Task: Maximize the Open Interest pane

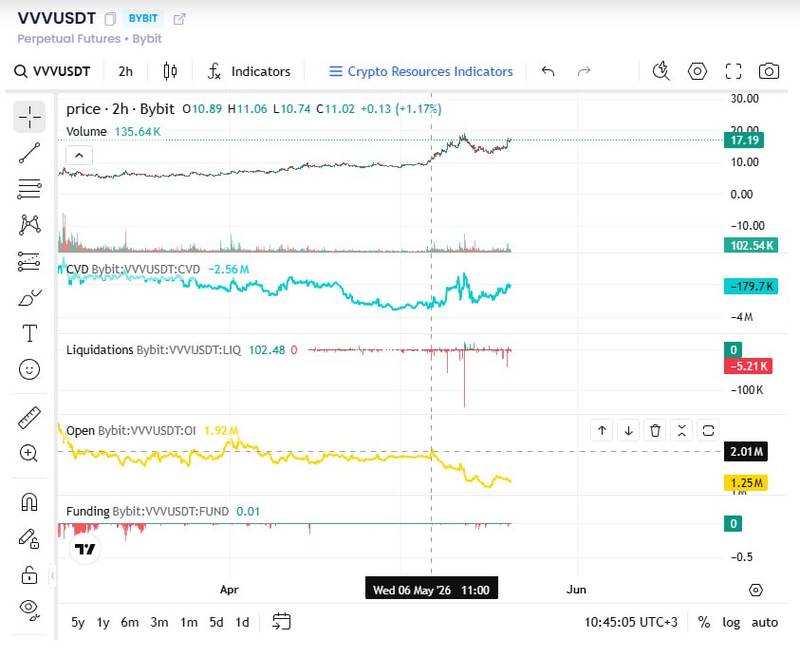Action: pyautogui.click(x=708, y=431)
